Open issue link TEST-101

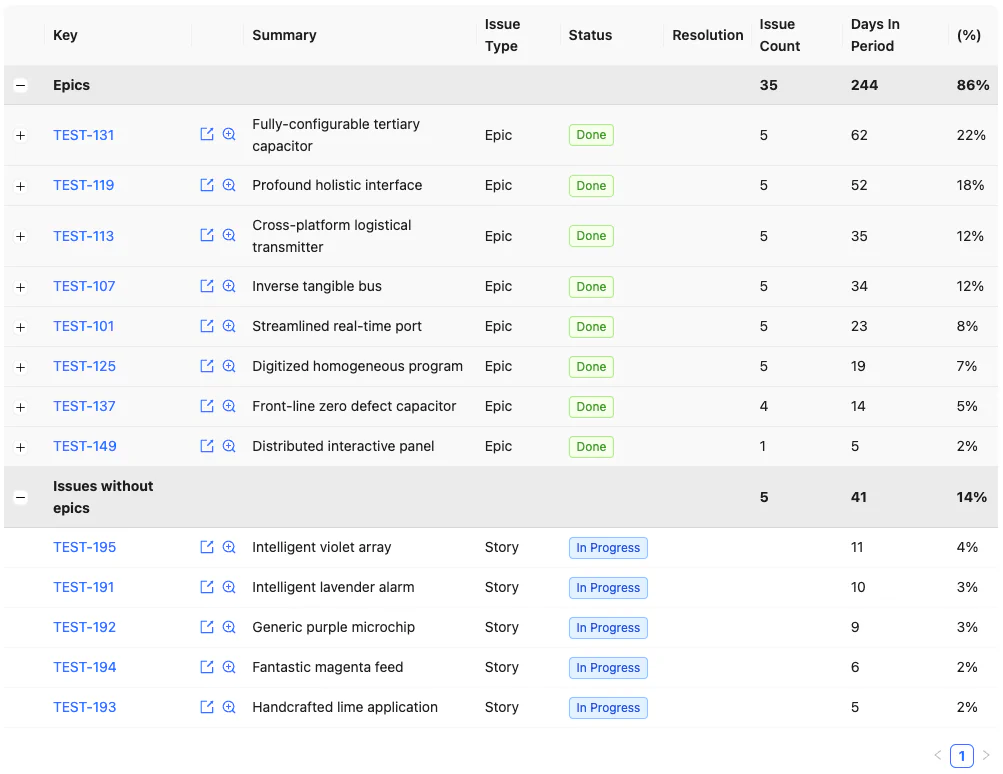pyautogui.click(x=84, y=326)
